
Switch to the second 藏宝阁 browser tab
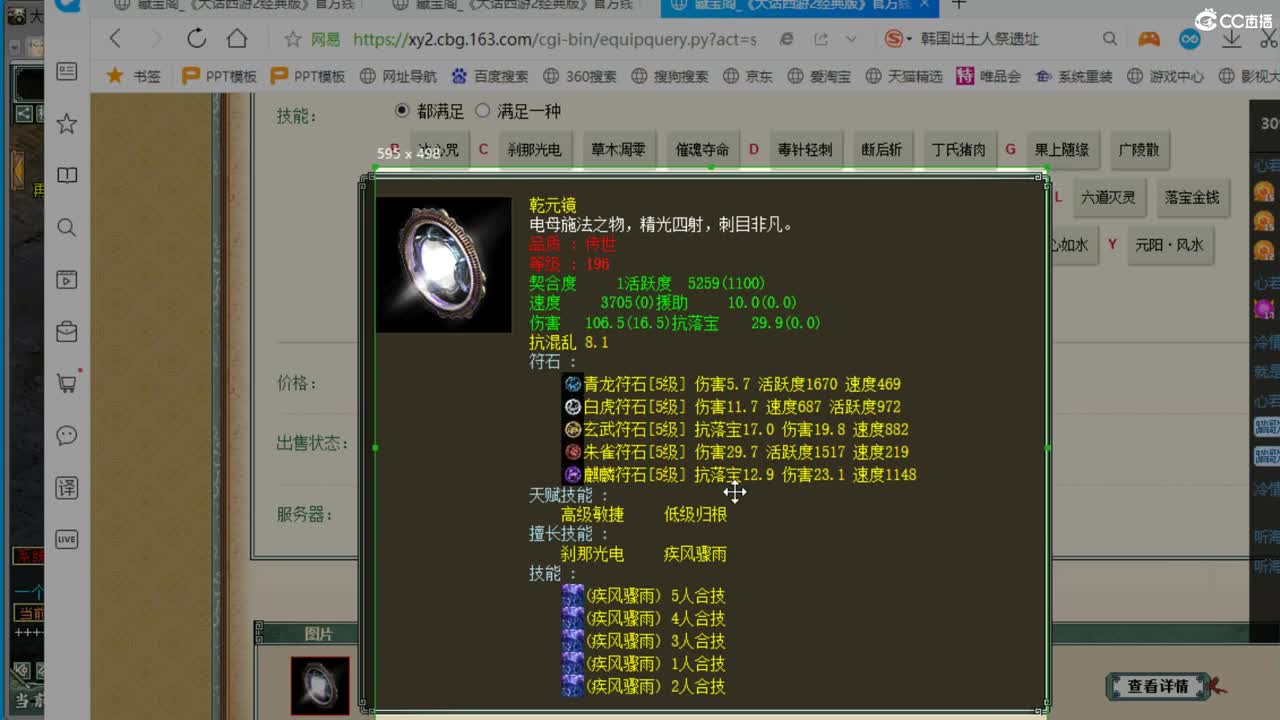512,6
